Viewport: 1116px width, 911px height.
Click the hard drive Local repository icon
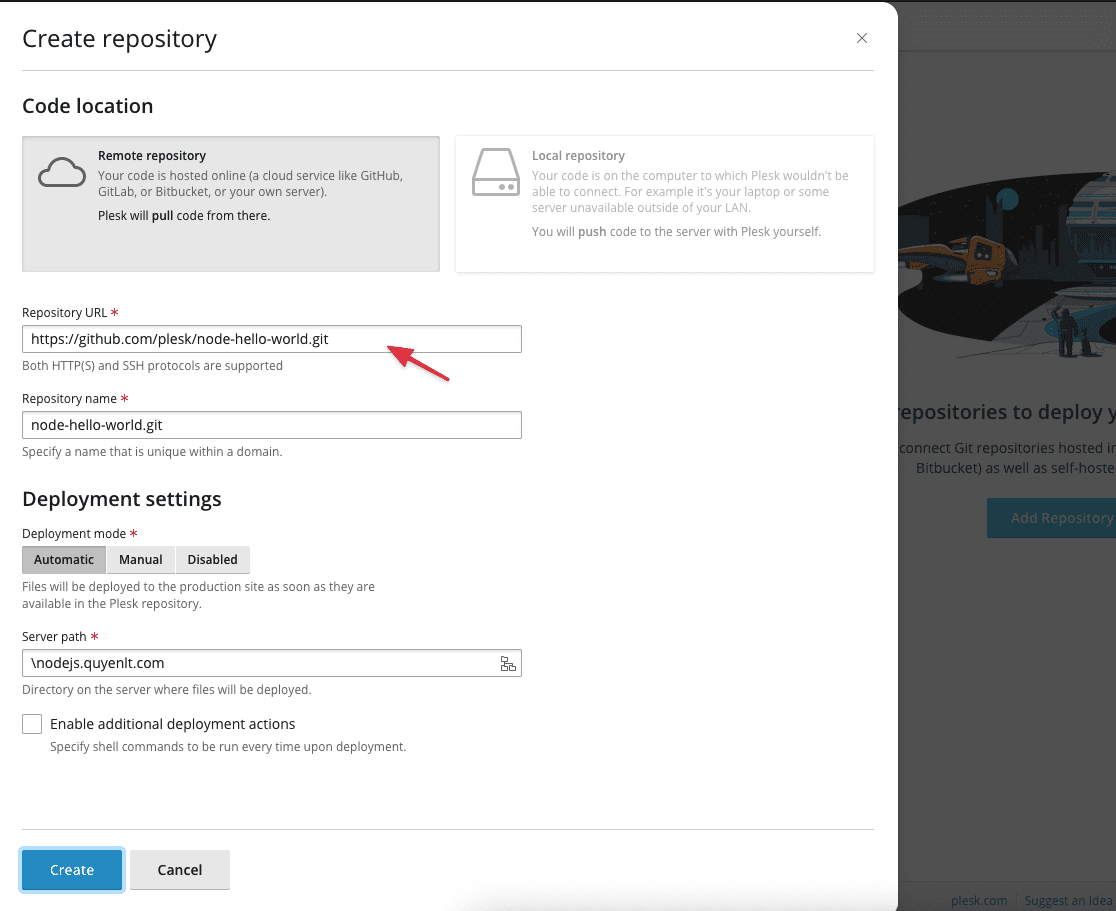pyautogui.click(x=495, y=174)
